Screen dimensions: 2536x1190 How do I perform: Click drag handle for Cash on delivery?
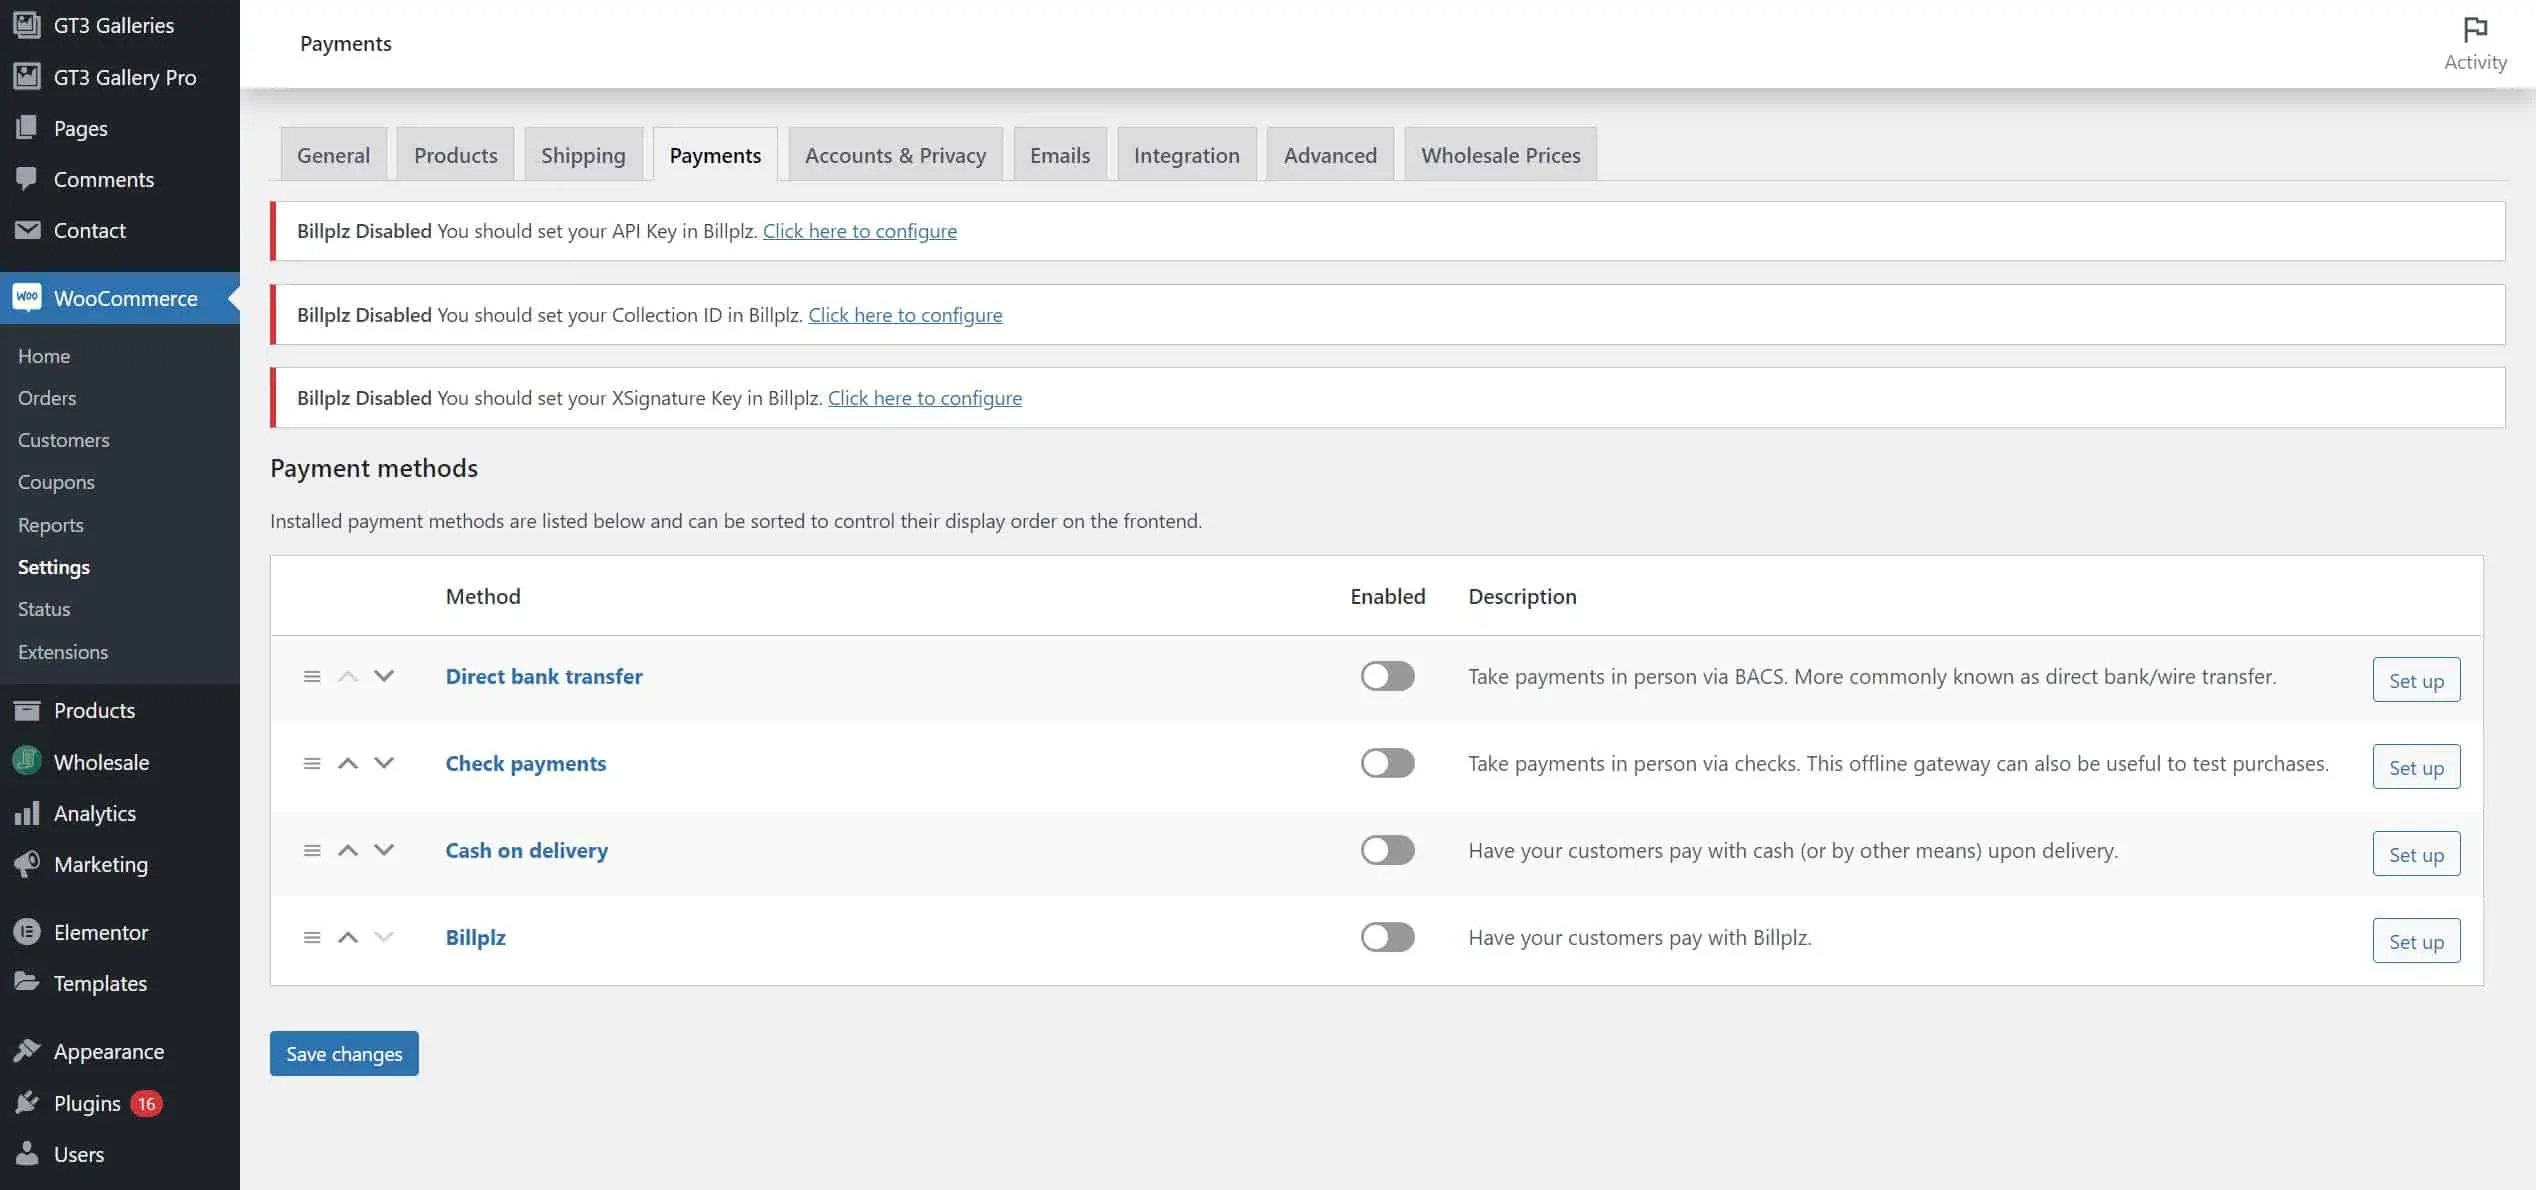pyautogui.click(x=312, y=850)
